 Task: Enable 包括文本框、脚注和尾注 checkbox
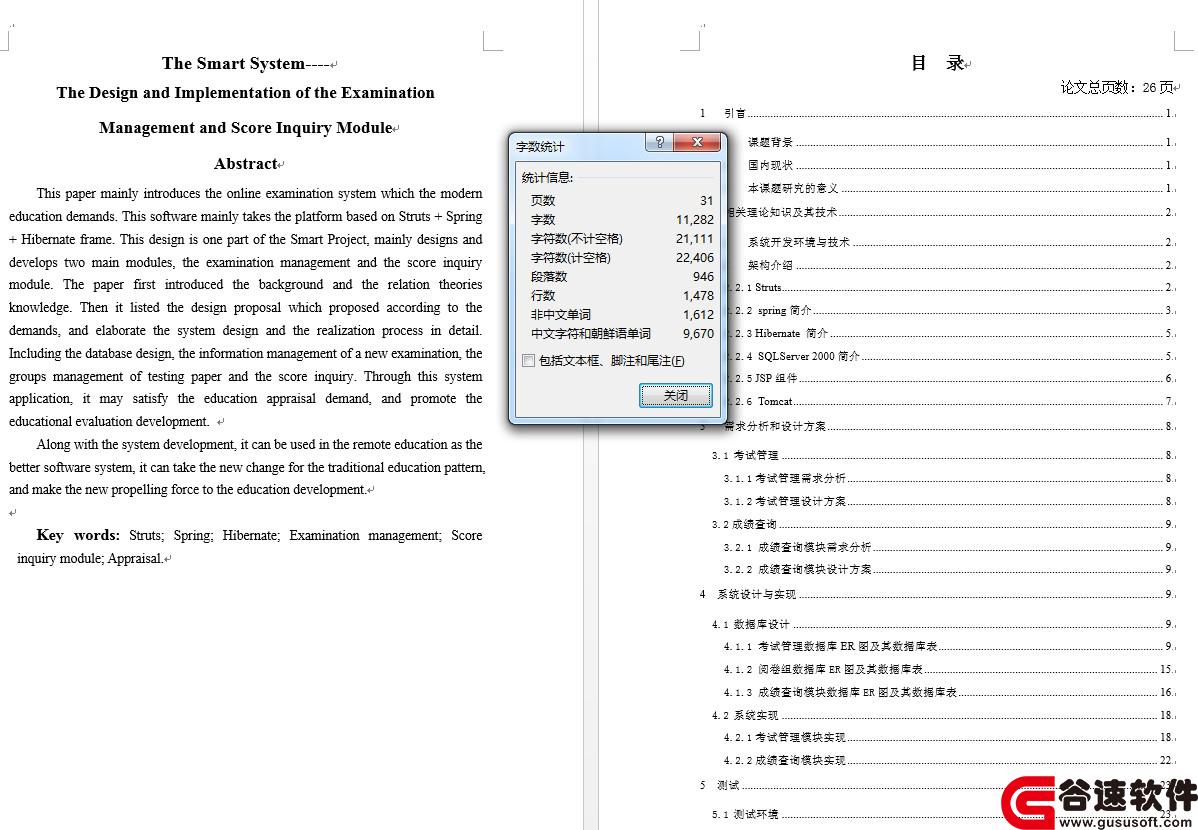[x=528, y=361]
